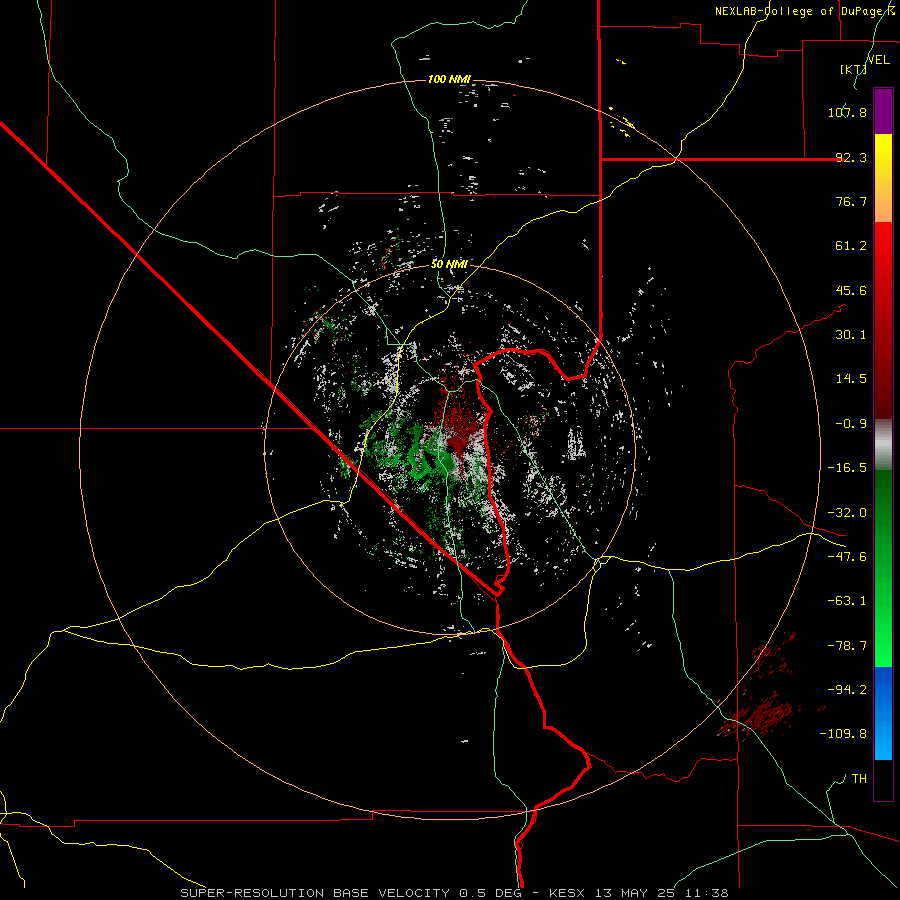Select the 30.1 legend value
900x900 pixels.
[851, 335]
